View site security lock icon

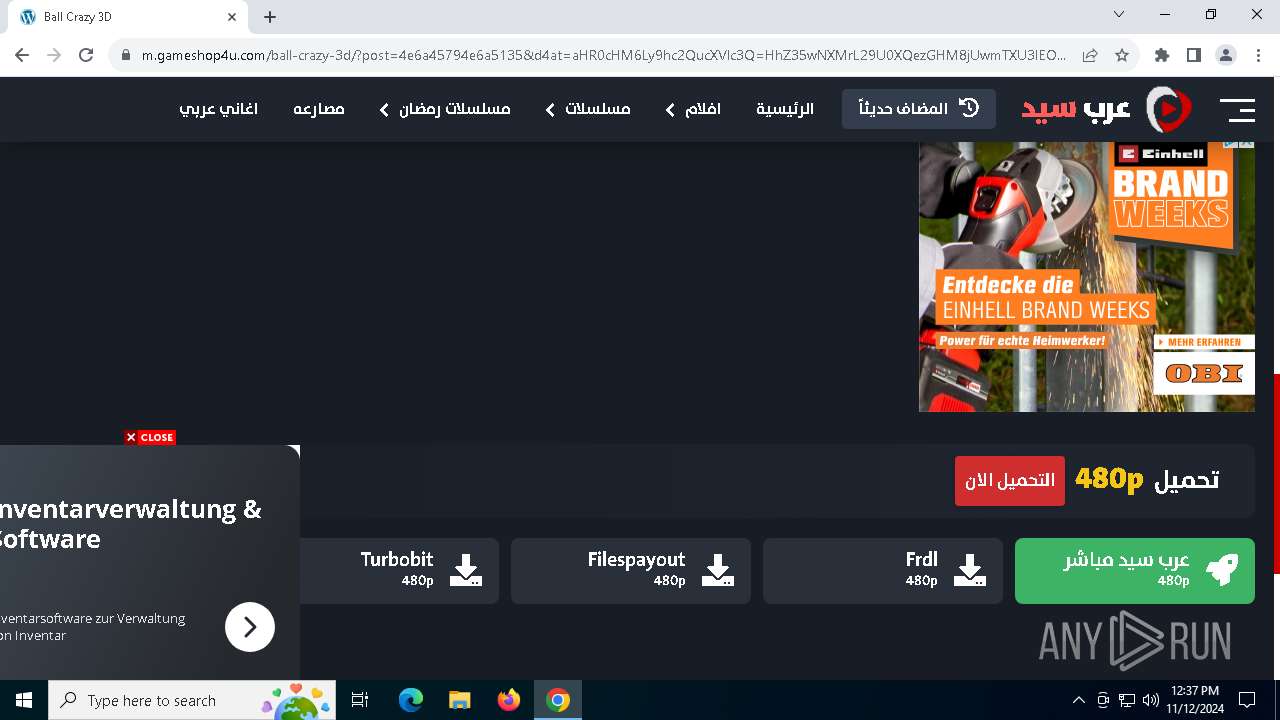125,56
